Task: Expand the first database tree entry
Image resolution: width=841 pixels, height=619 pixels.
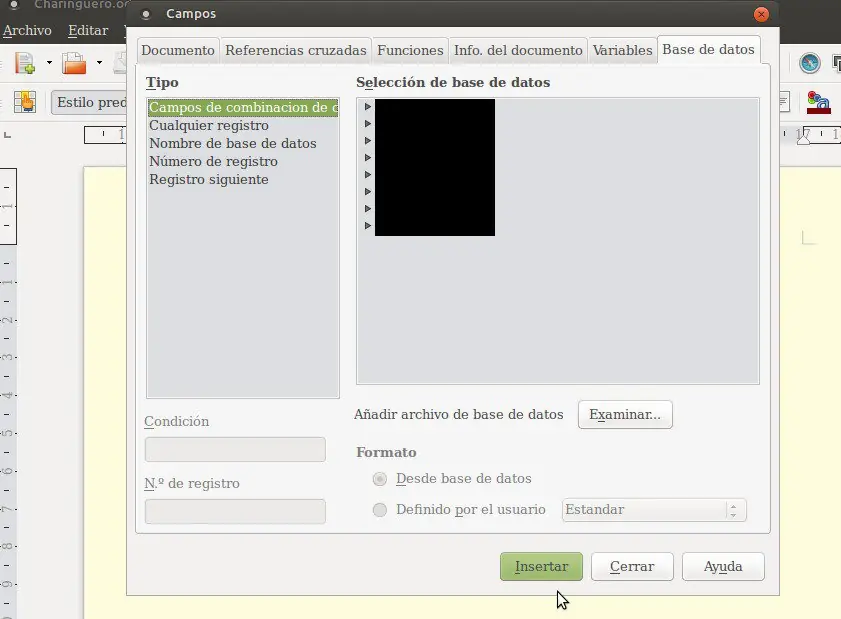Action: click(368, 107)
